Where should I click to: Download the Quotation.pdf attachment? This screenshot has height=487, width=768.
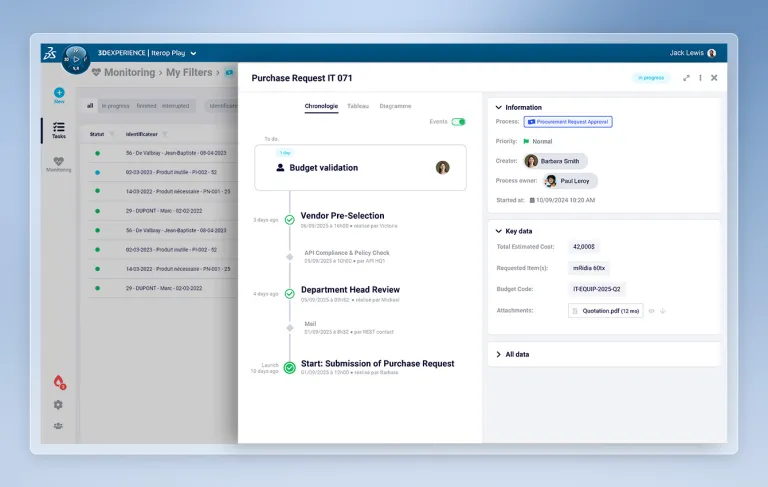pos(663,311)
